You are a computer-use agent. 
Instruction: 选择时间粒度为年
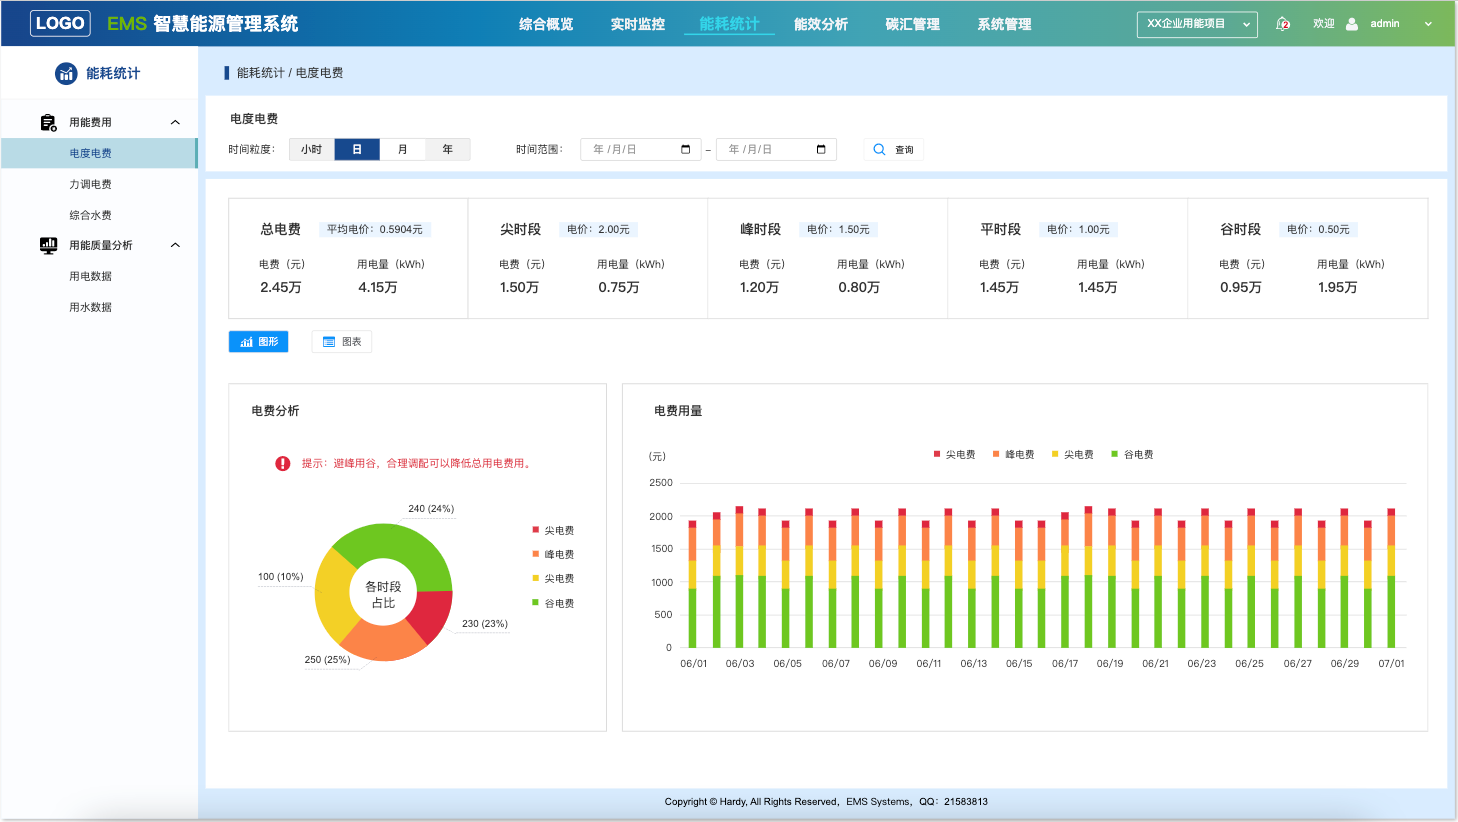coord(447,148)
